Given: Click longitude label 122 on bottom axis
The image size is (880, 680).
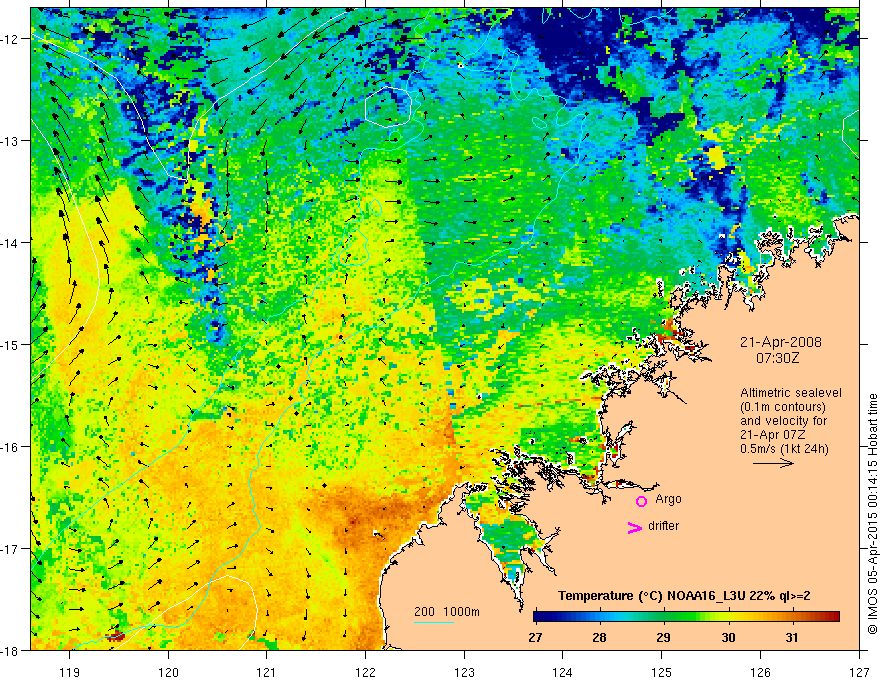Looking at the screenshot, I should 365,672.
